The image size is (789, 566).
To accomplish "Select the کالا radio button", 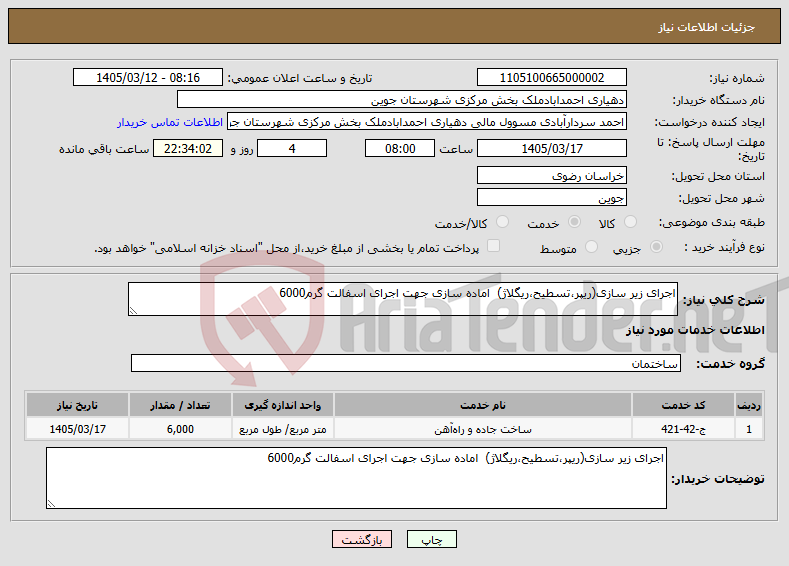I will 630,222.
